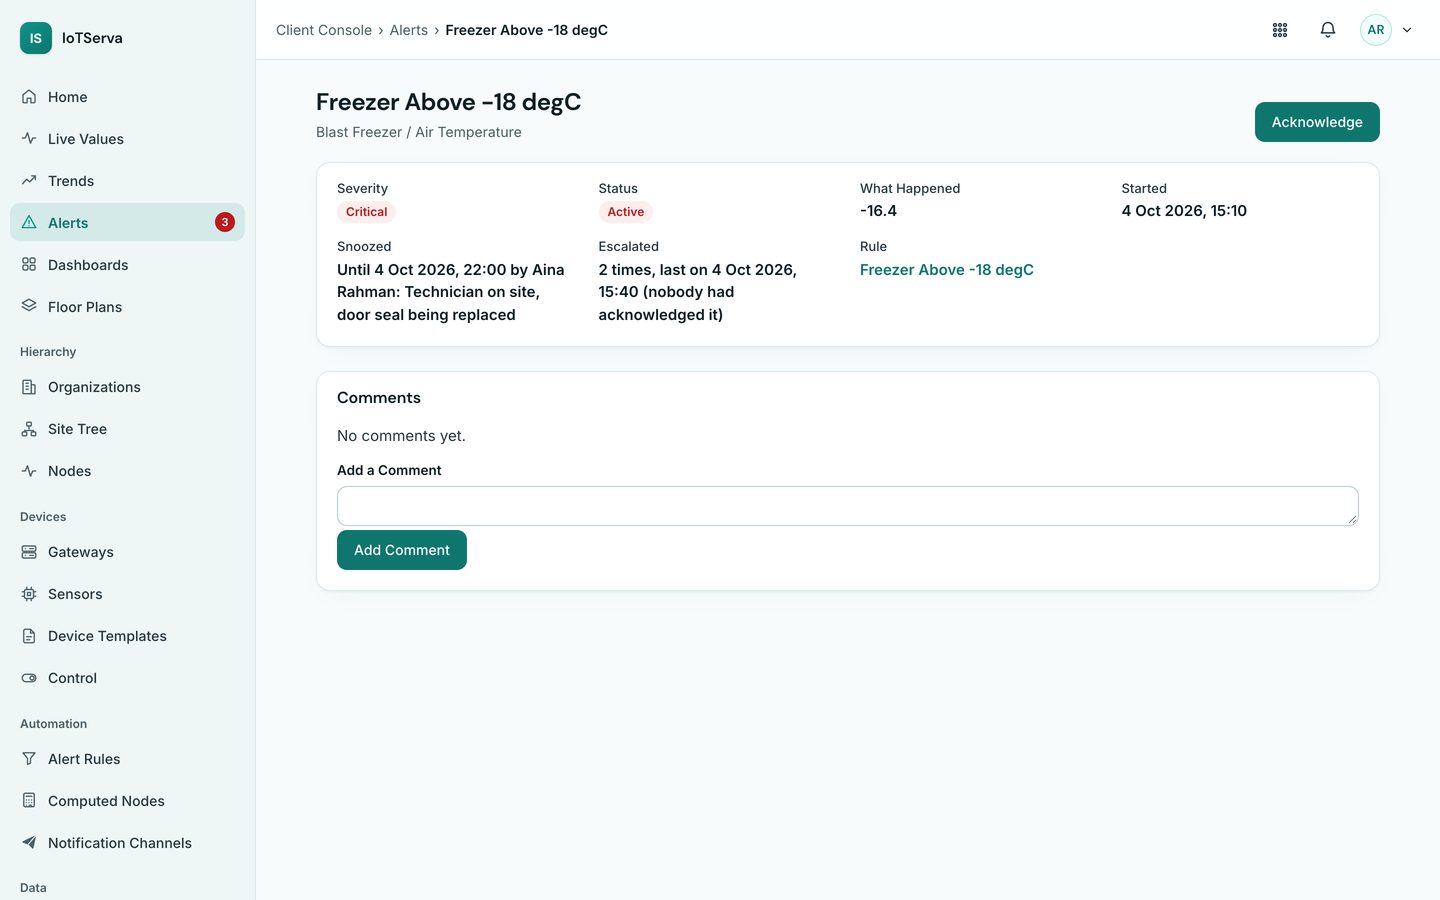Click the escalated 2 times details text

pyautogui.click(x=698, y=292)
